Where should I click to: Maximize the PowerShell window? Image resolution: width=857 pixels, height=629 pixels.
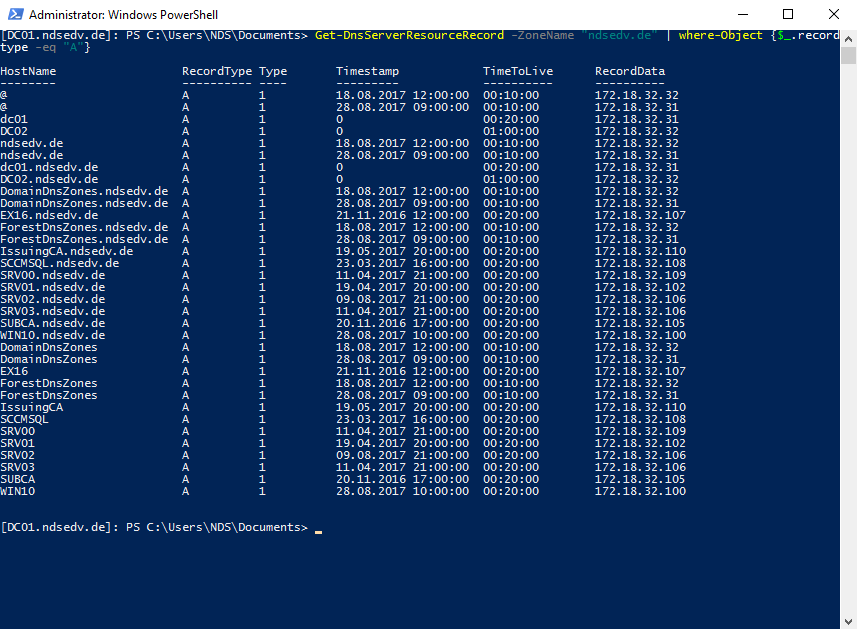click(x=788, y=15)
